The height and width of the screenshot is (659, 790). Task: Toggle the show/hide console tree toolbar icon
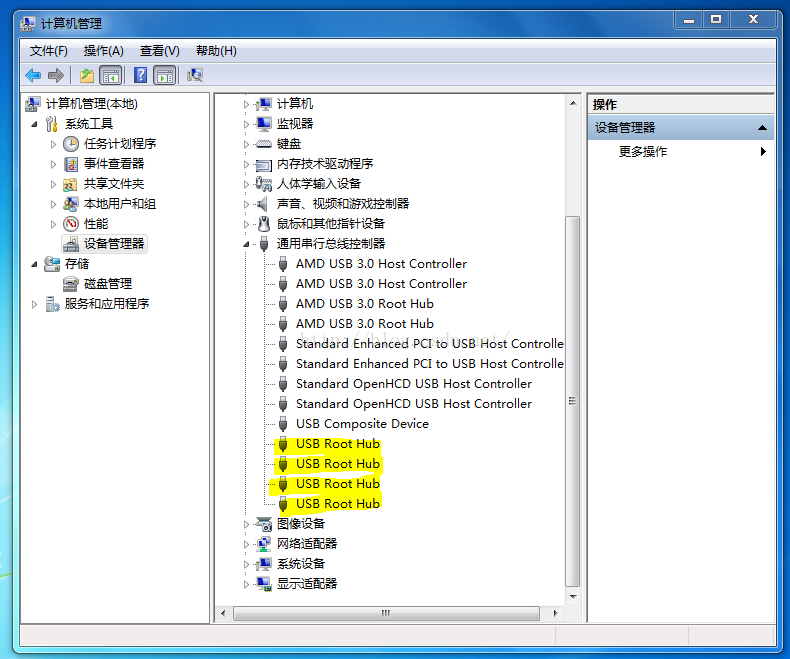click(x=111, y=76)
